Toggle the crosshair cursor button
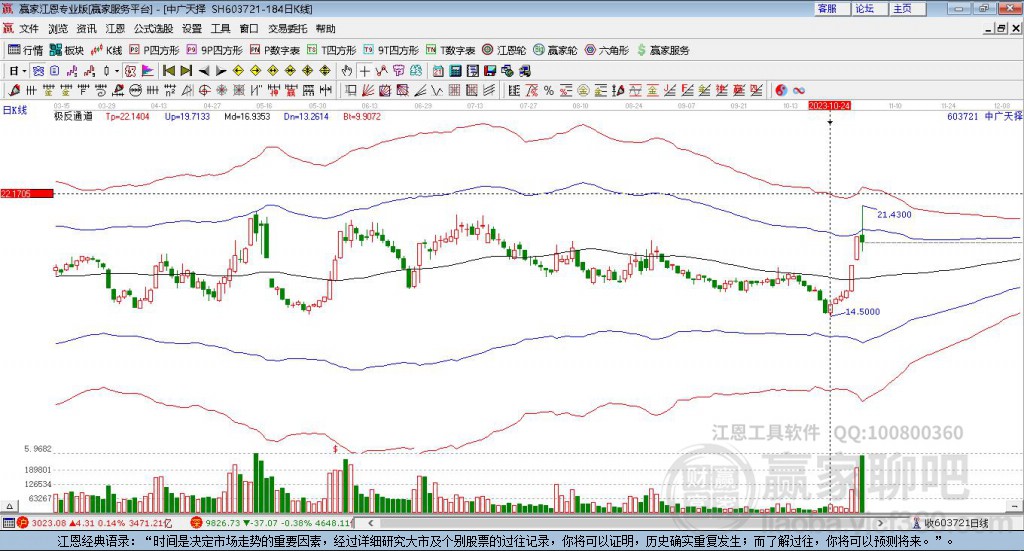The height and width of the screenshot is (551, 1024). point(364,71)
